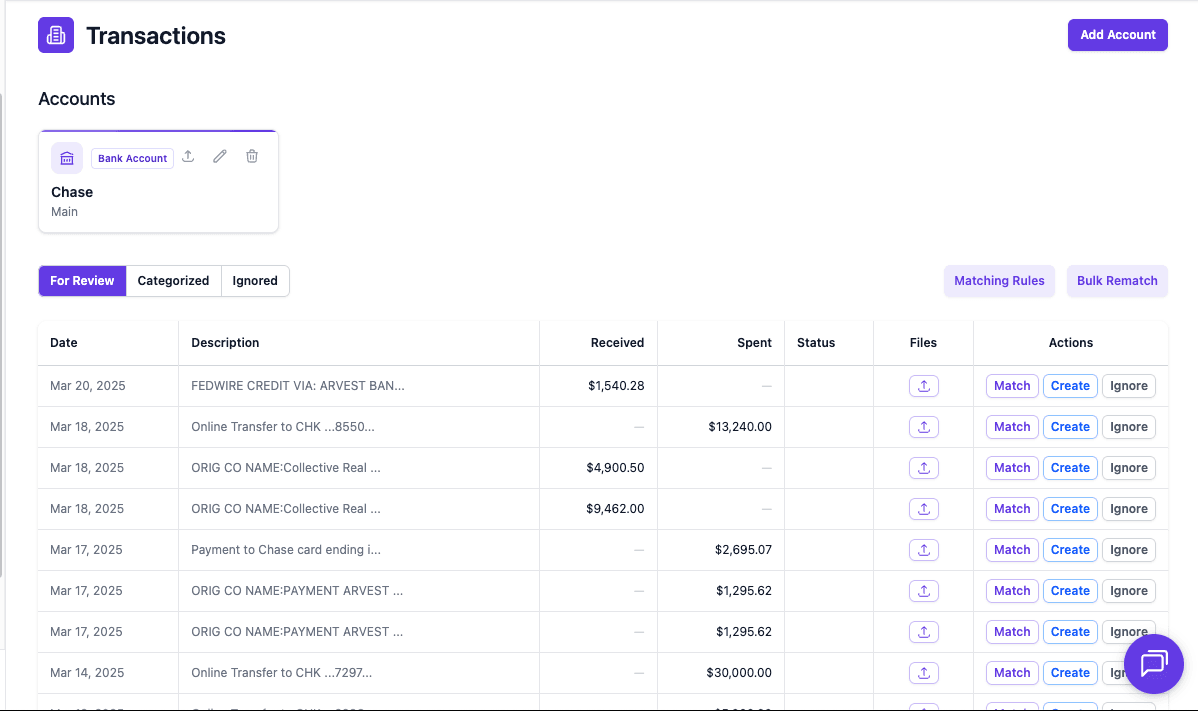Switch to the Ignored tab
1198x711 pixels.
click(x=254, y=281)
